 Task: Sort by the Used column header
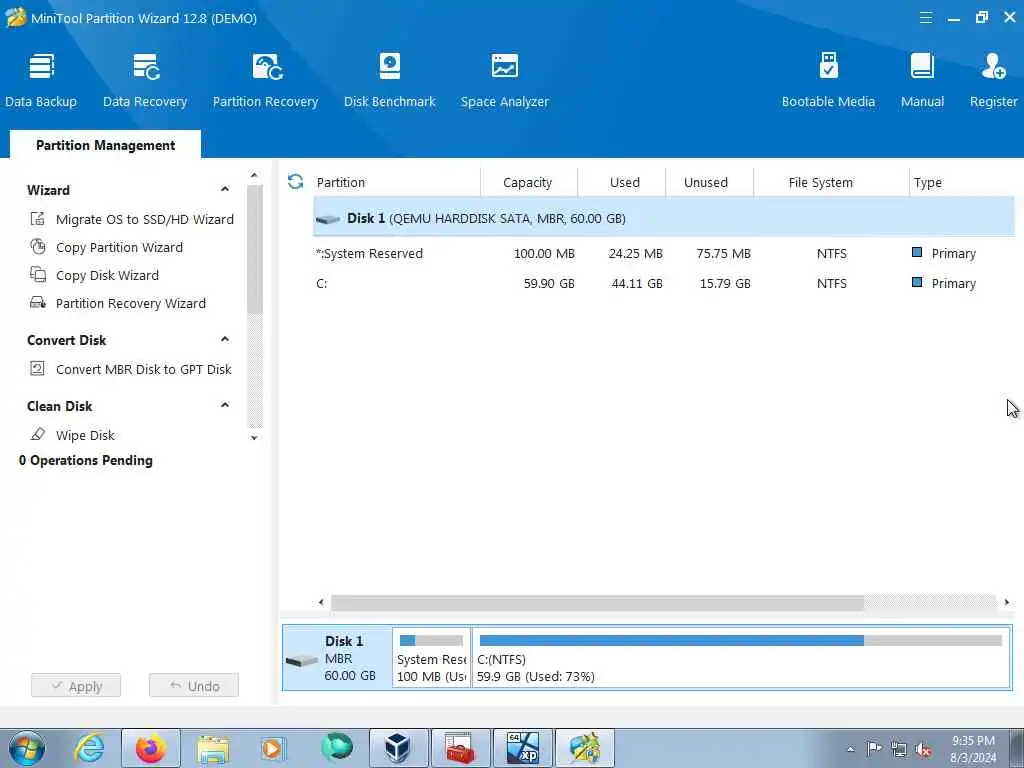click(x=622, y=182)
